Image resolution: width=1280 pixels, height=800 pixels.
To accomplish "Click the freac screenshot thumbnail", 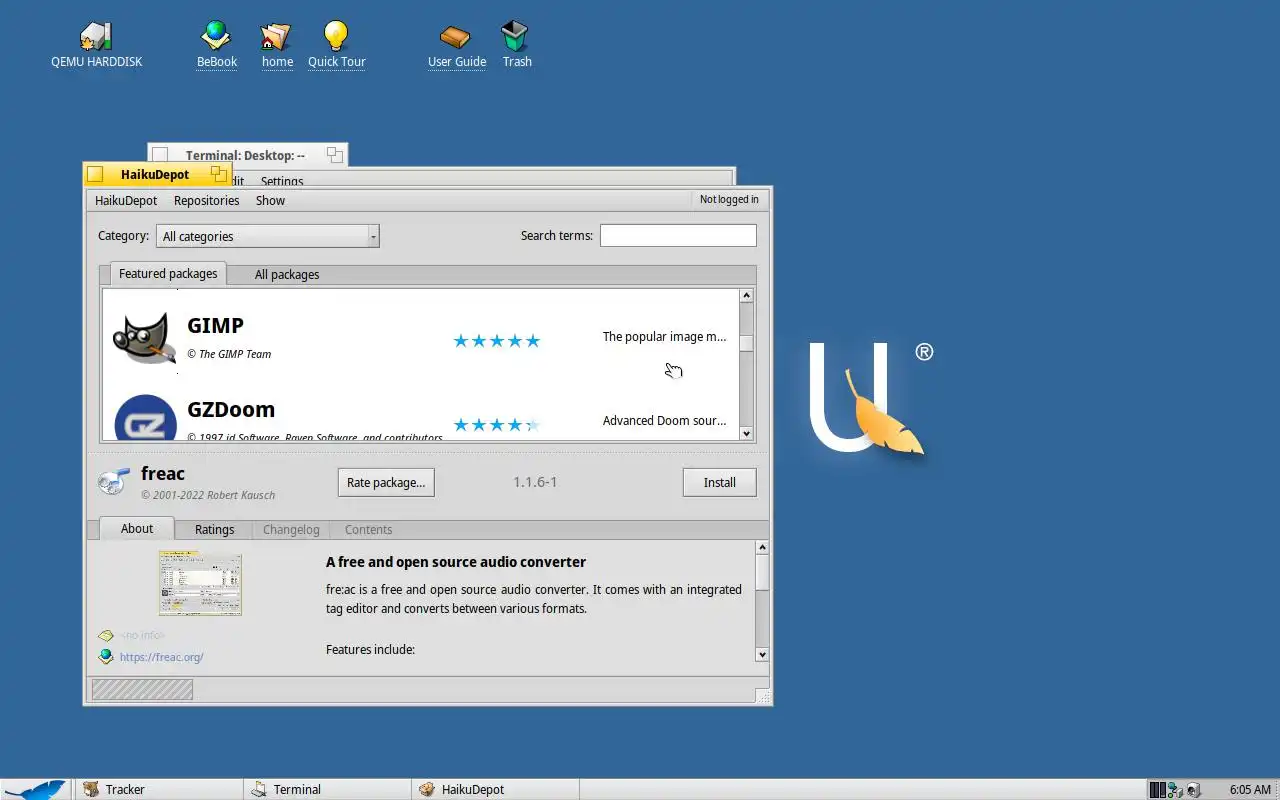I will tap(200, 583).
